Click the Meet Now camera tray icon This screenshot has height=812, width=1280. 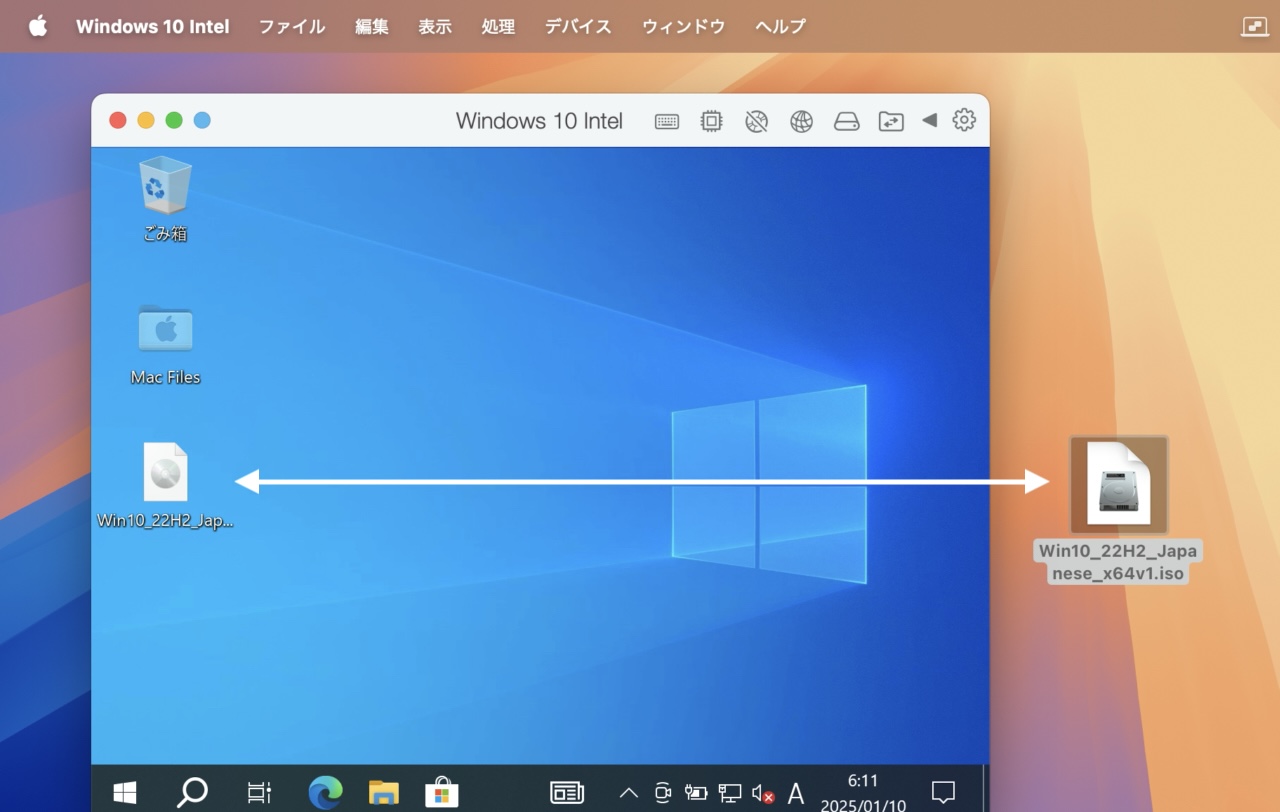coord(662,793)
